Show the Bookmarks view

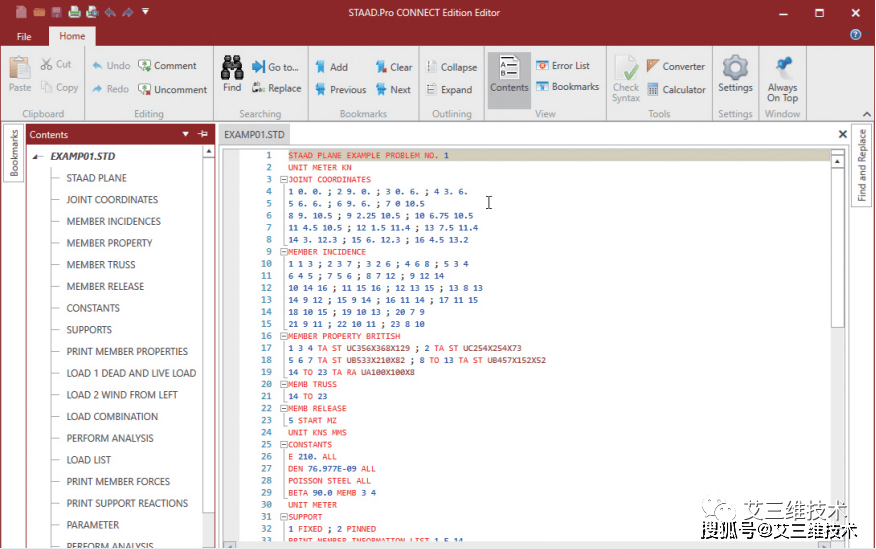click(x=567, y=87)
